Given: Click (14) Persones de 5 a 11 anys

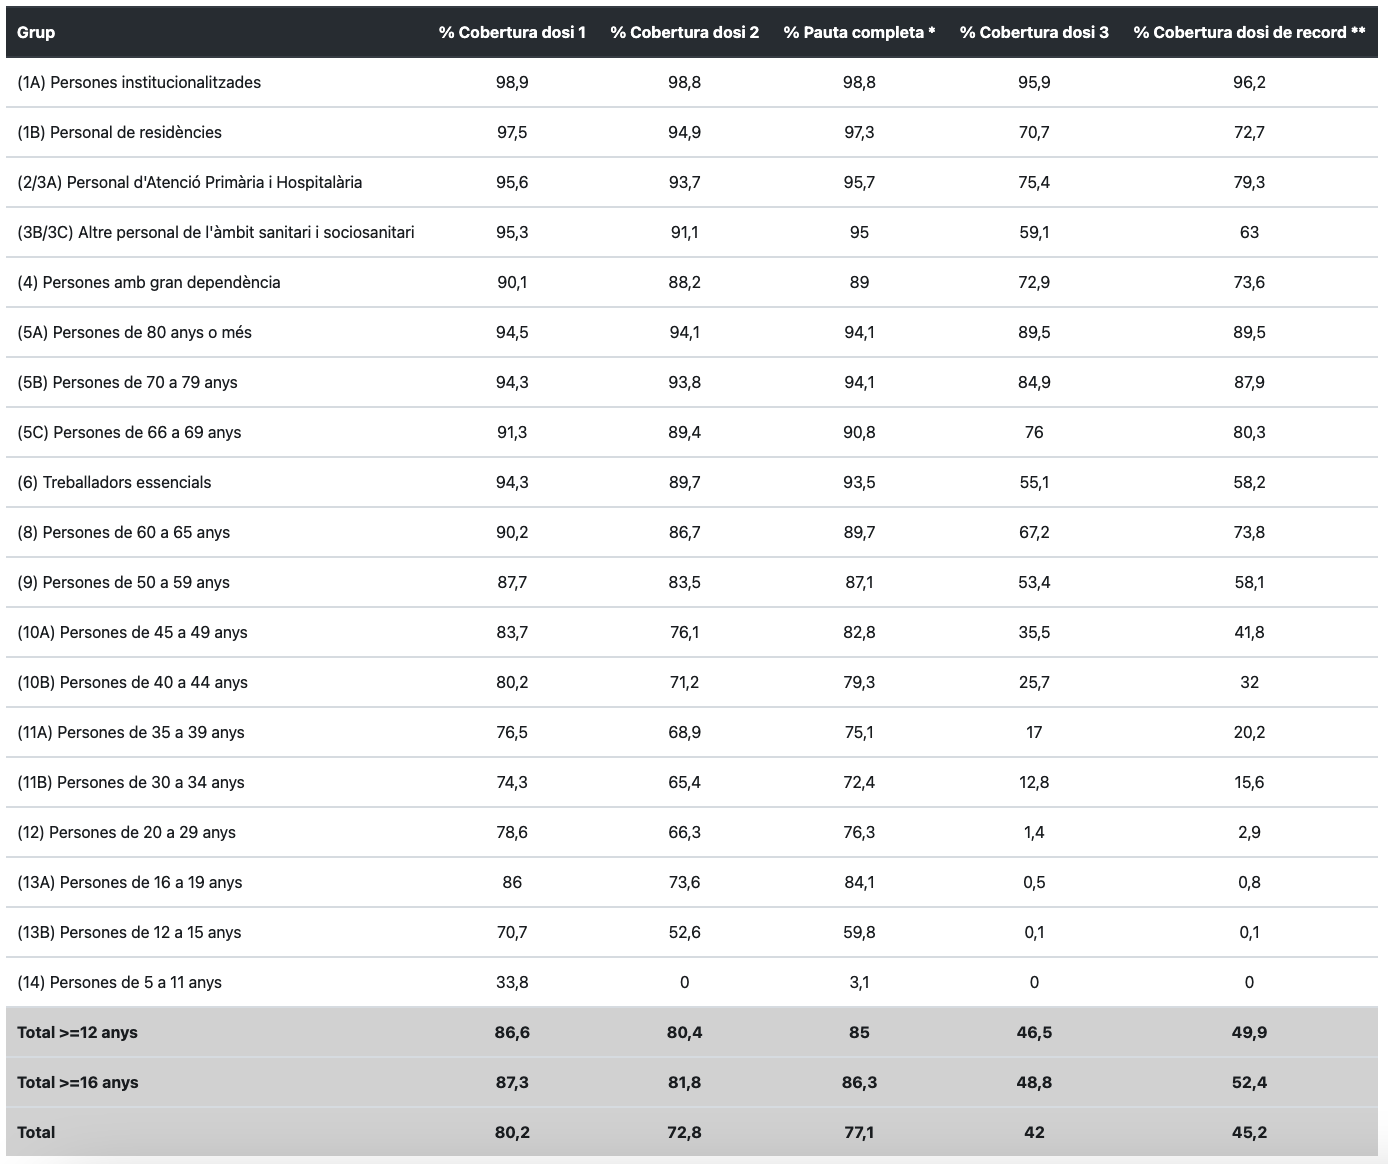Looking at the screenshot, I should tap(119, 982).
